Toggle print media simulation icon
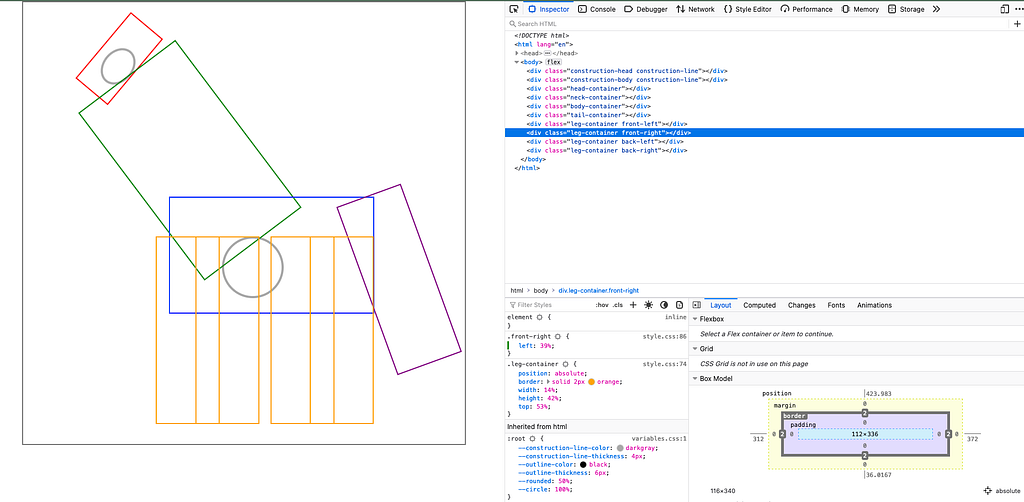The height and width of the screenshot is (502, 1024). [679, 305]
